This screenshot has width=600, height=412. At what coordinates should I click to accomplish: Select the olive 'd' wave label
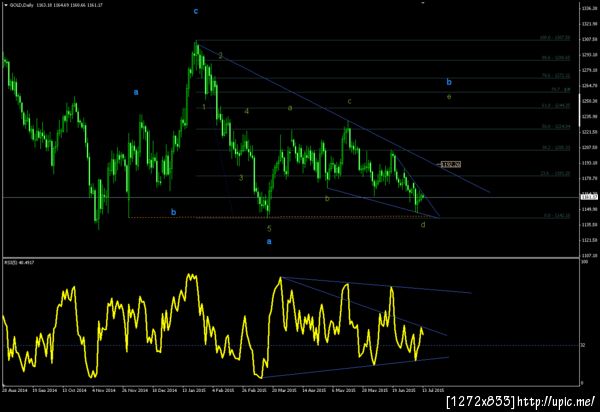click(x=423, y=225)
